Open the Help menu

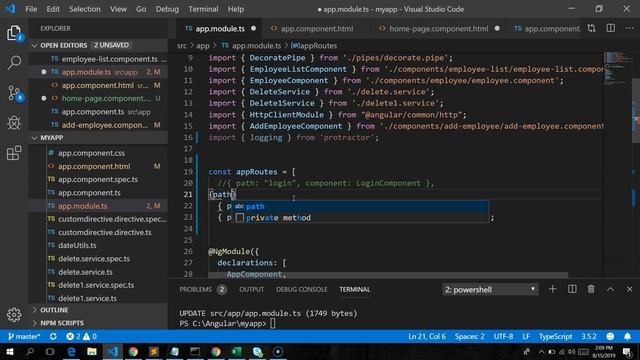point(236,9)
